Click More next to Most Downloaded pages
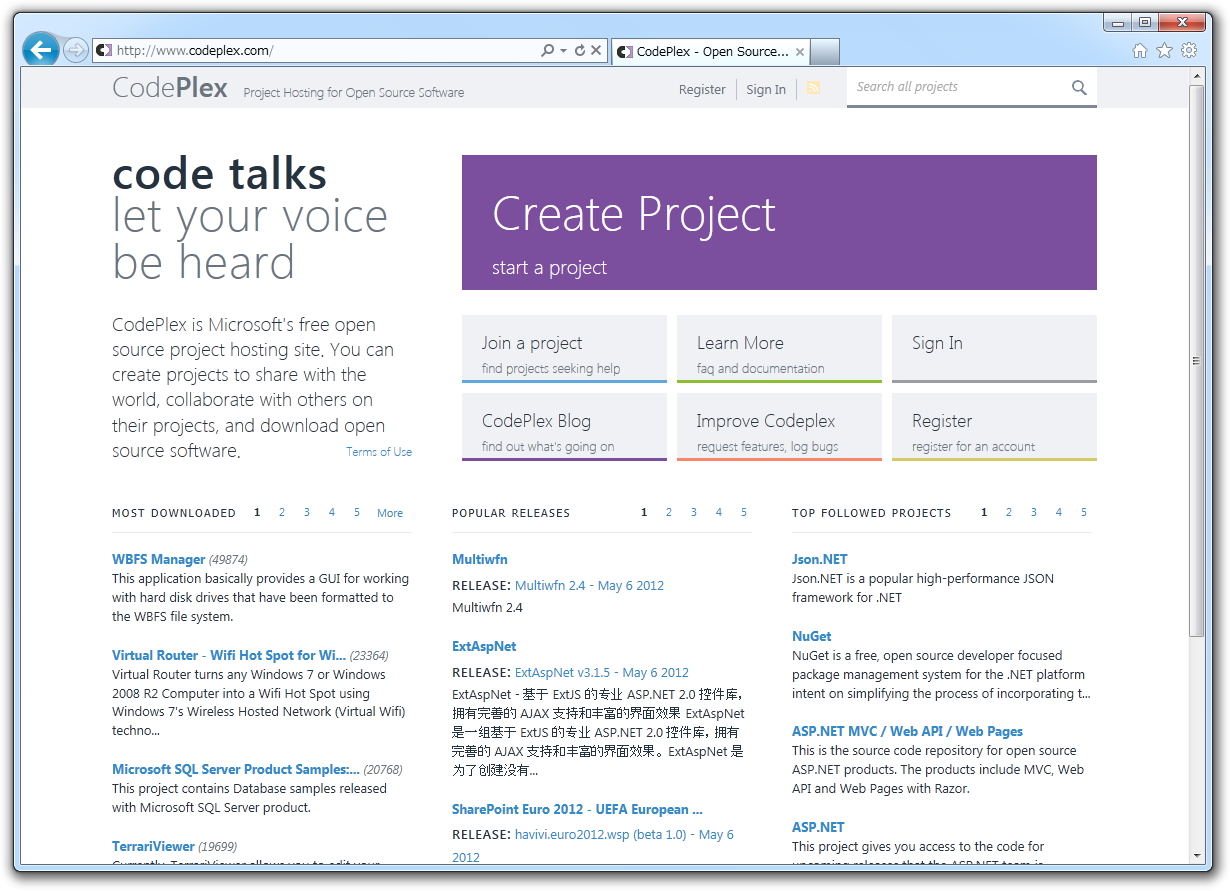This screenshot has width=1230, height=891. tap(390, 513)
